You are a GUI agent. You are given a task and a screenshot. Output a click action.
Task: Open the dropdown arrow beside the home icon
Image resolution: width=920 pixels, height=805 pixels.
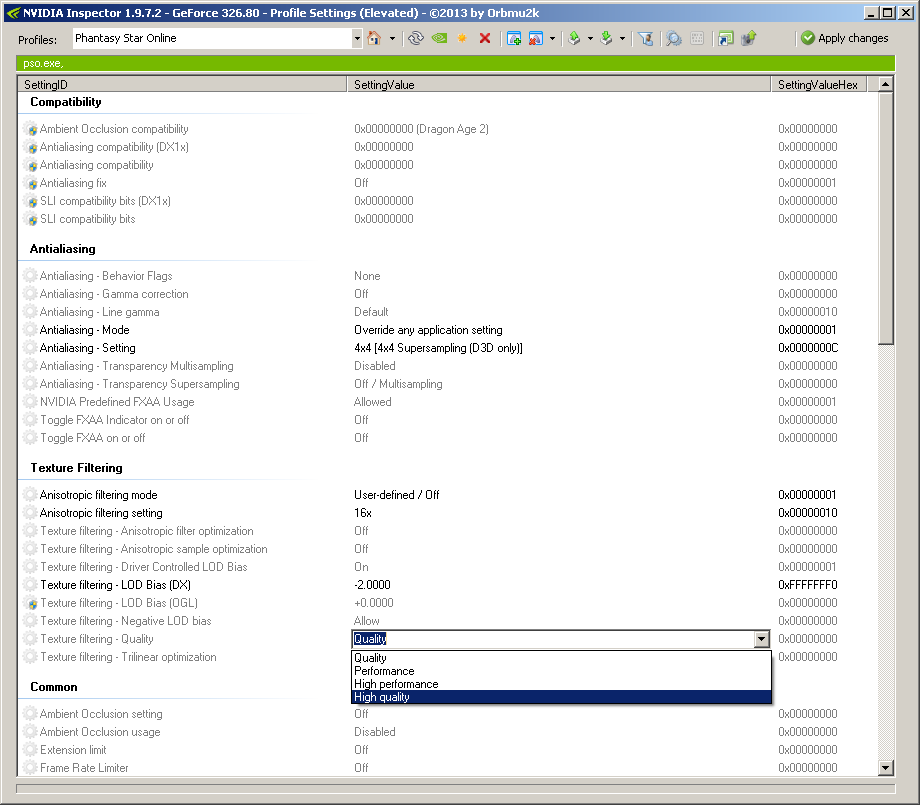click(x=392, y=39)
